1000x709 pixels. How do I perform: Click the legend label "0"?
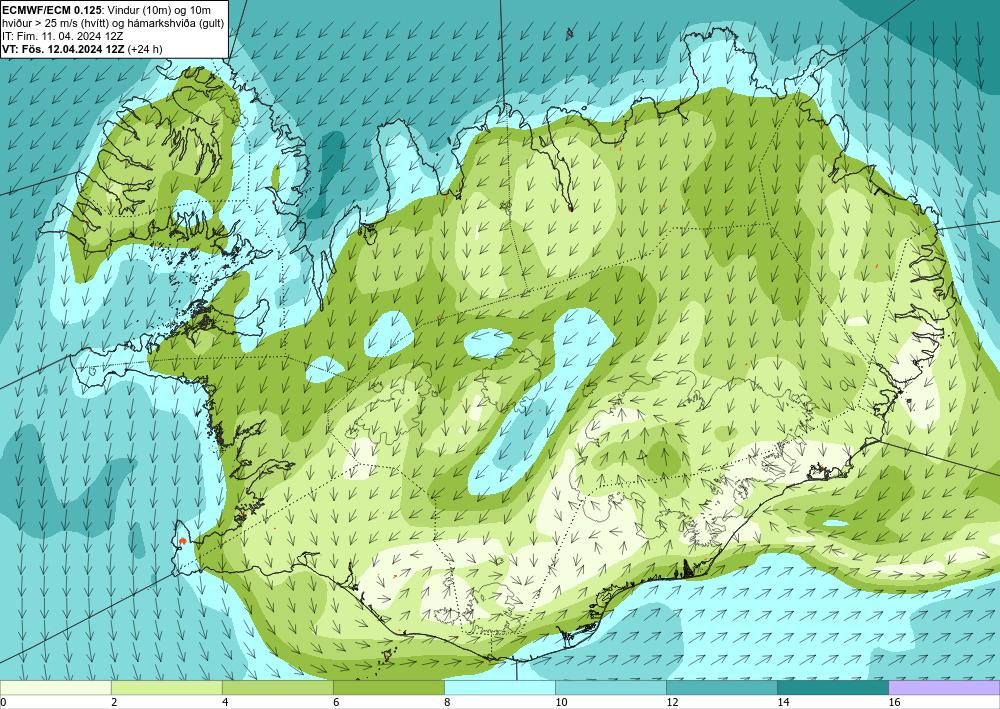[3, 703]
